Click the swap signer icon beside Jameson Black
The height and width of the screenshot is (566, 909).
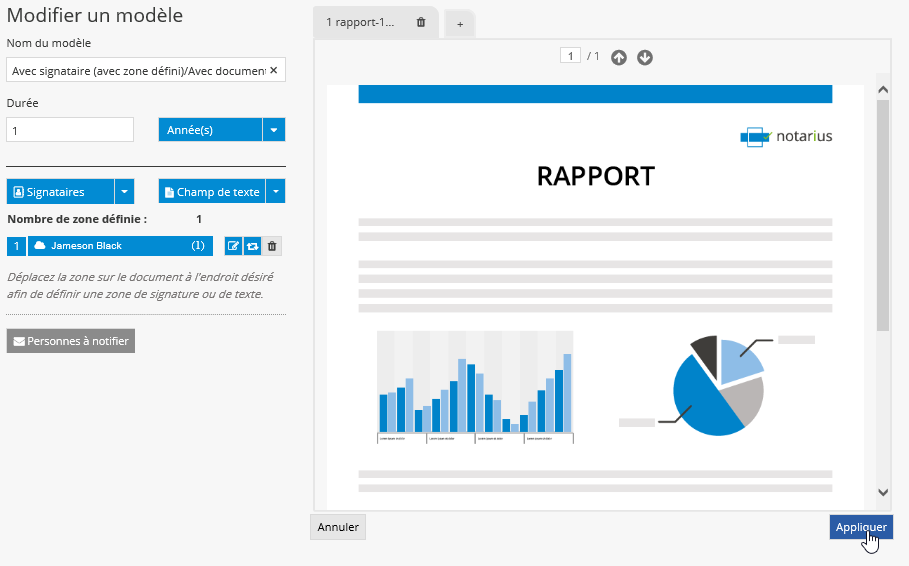click(252, 246)
